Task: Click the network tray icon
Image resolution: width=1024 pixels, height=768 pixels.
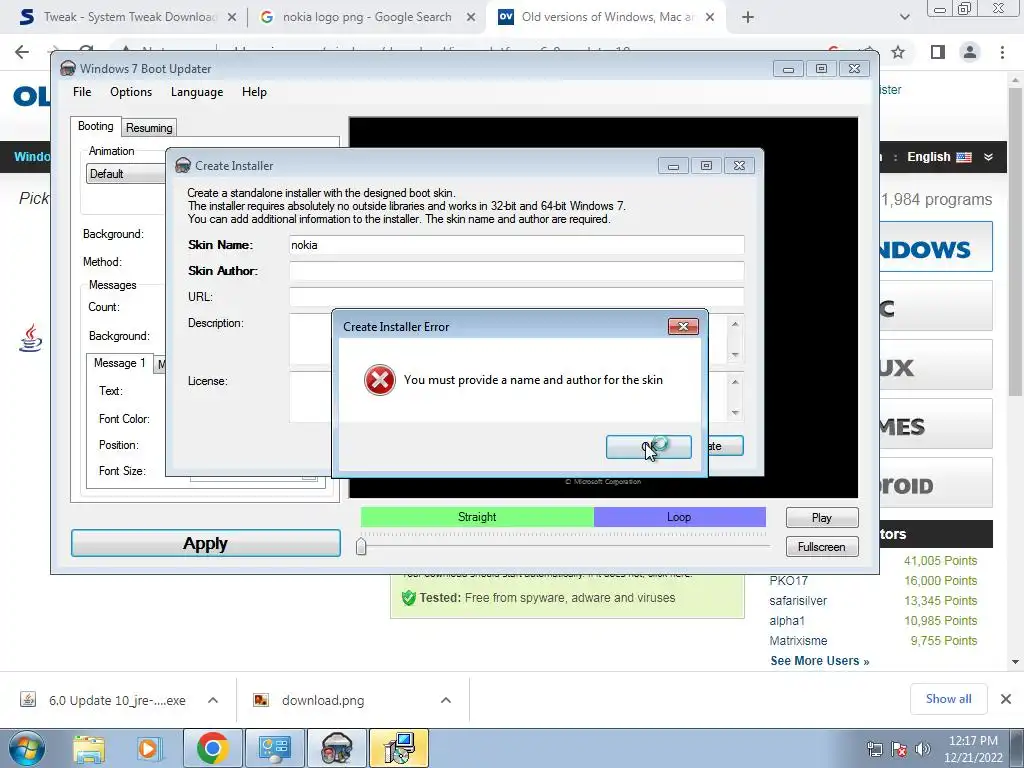Action: pos(874,749)
